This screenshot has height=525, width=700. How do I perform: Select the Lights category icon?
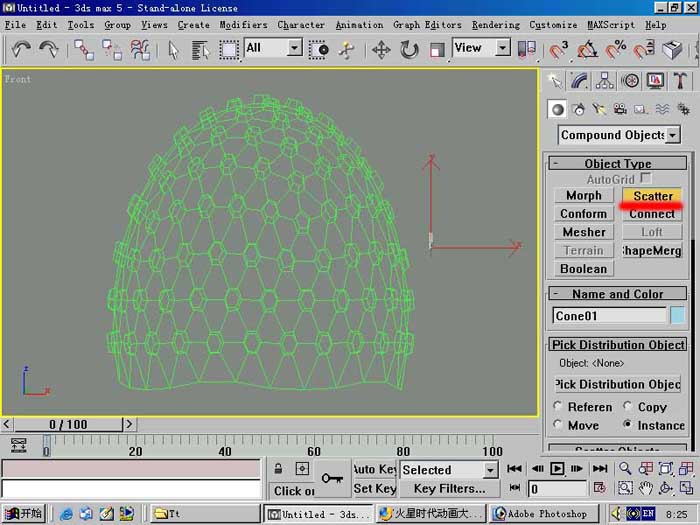pos(599,109)
